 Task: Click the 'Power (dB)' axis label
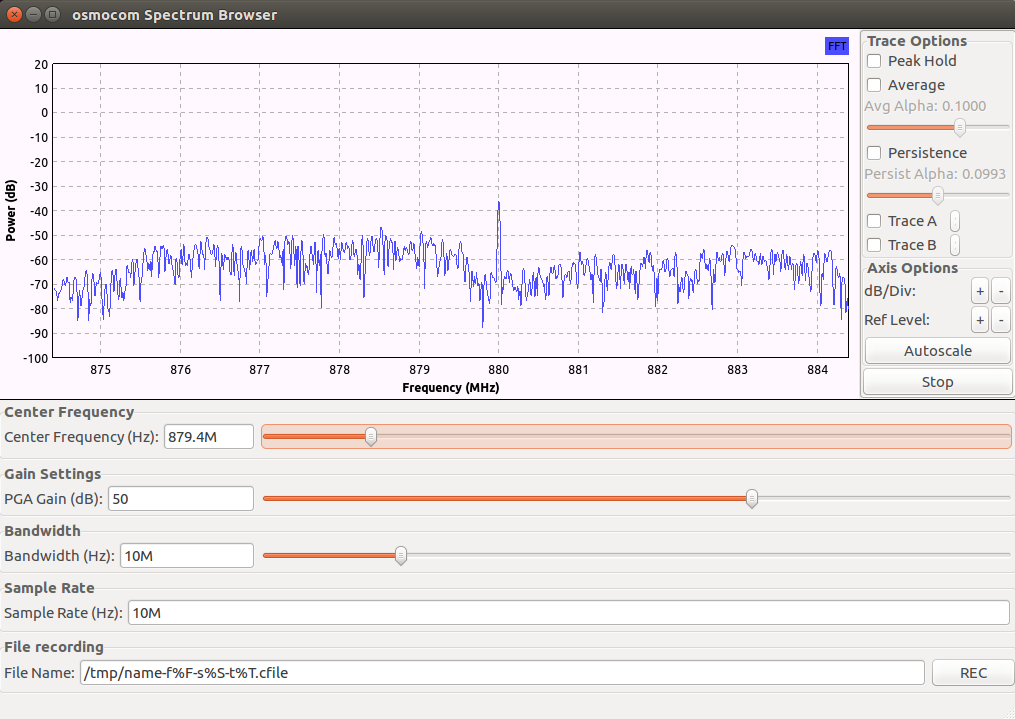(10, 210)
